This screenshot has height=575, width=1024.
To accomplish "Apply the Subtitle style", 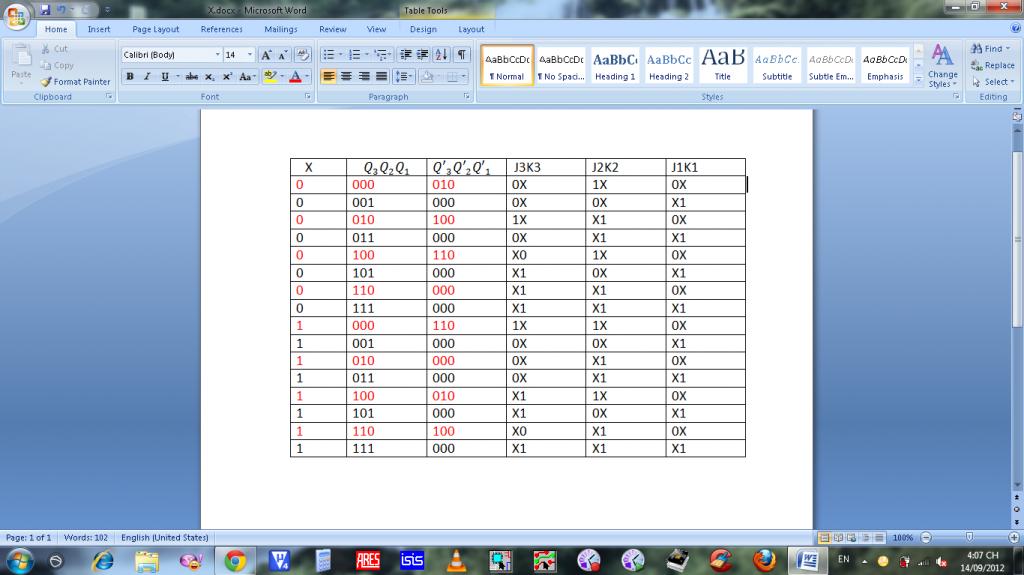I will pos(776,65).
